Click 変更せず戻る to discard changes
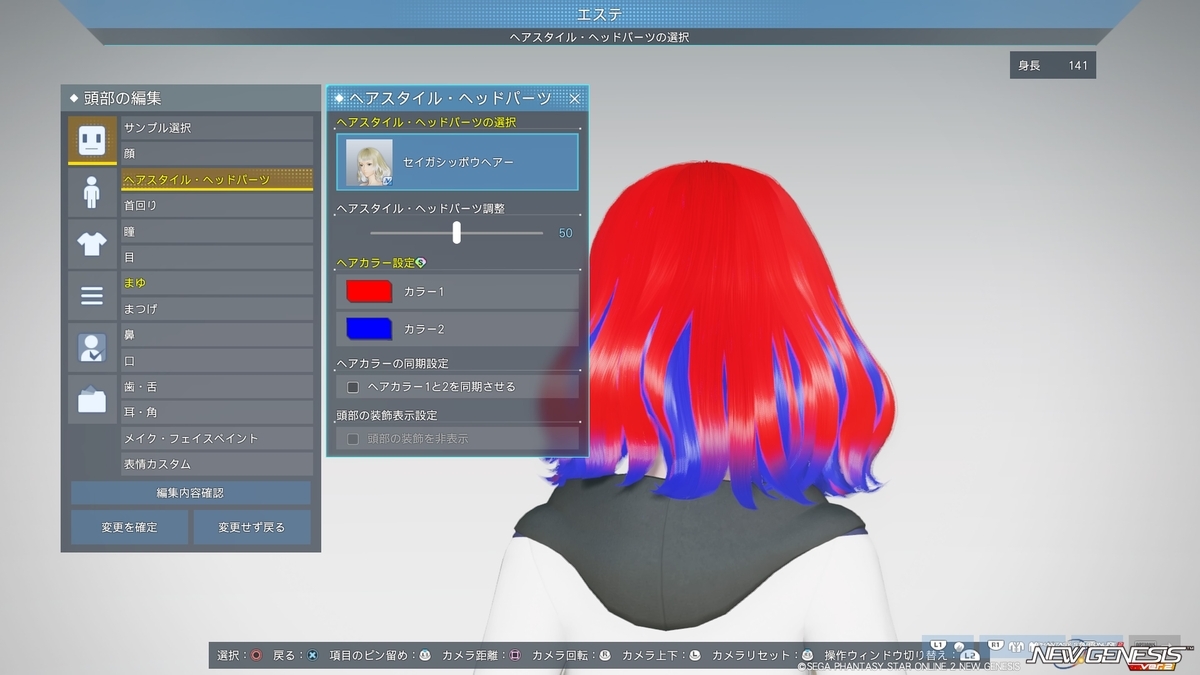The width and height of the screenshot is (1200, 675). pyautogui.click(x=252, y=527)
